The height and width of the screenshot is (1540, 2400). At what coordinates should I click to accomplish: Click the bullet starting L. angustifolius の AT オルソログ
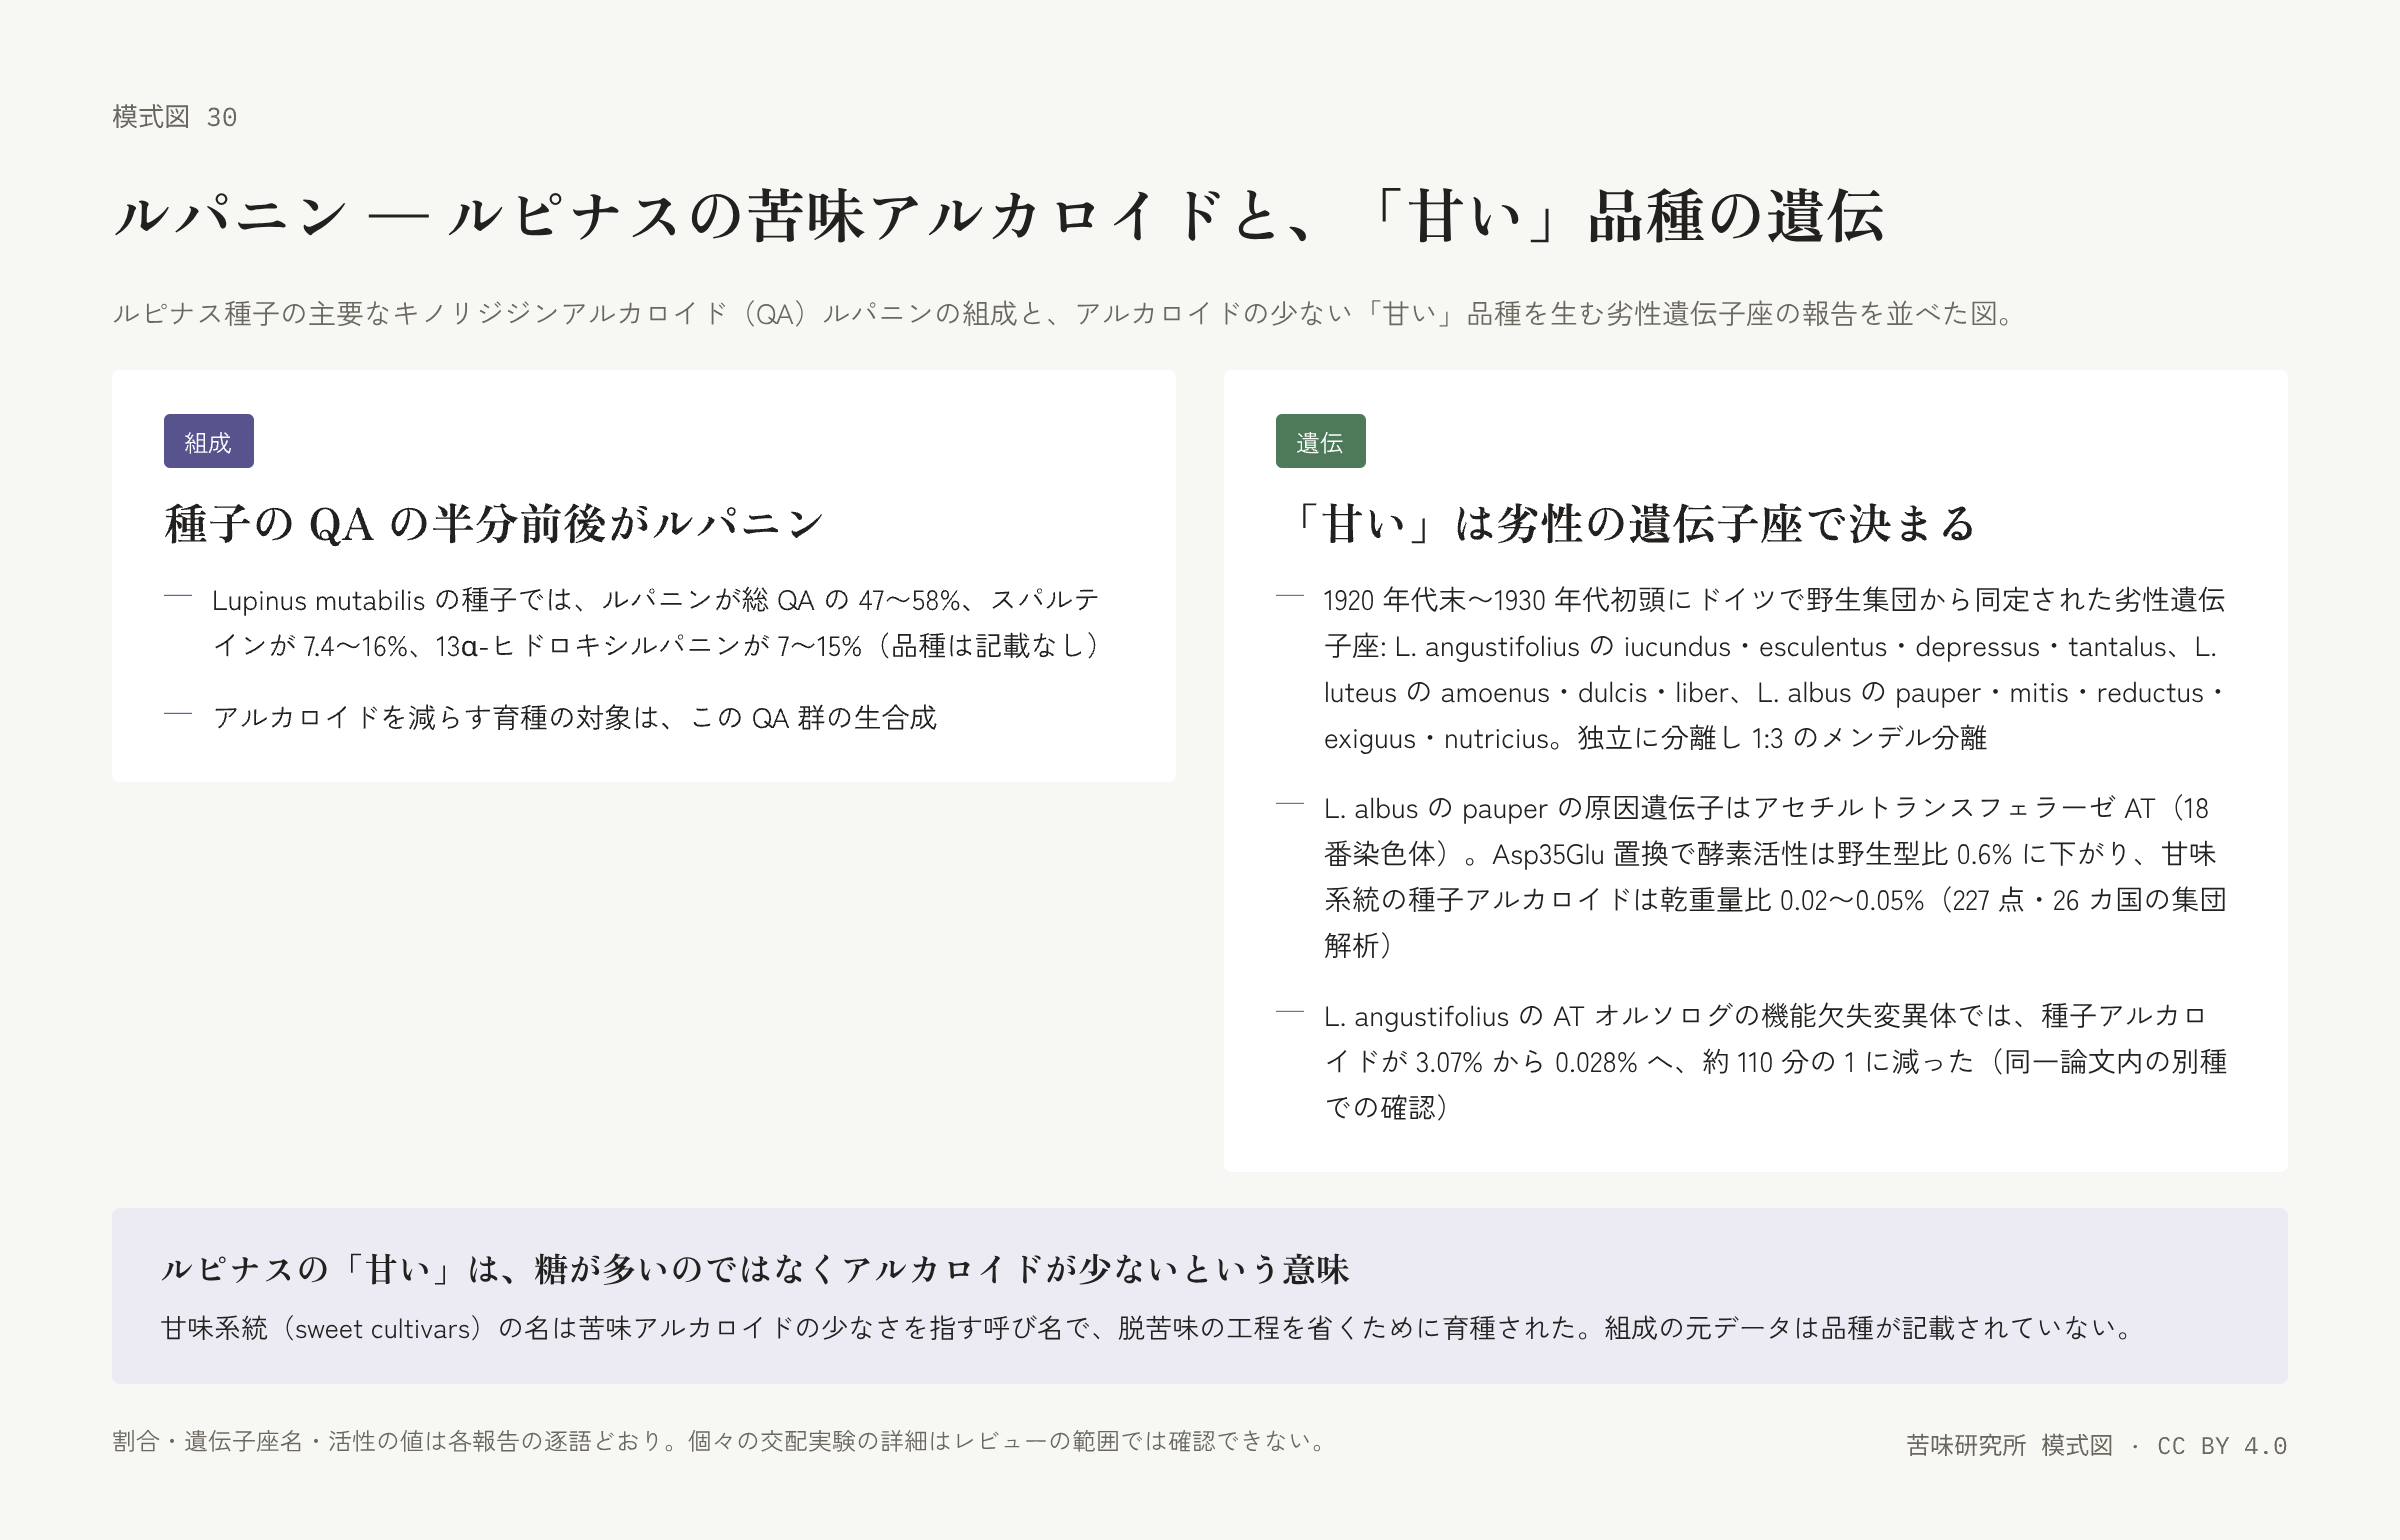[1775, 1062]
